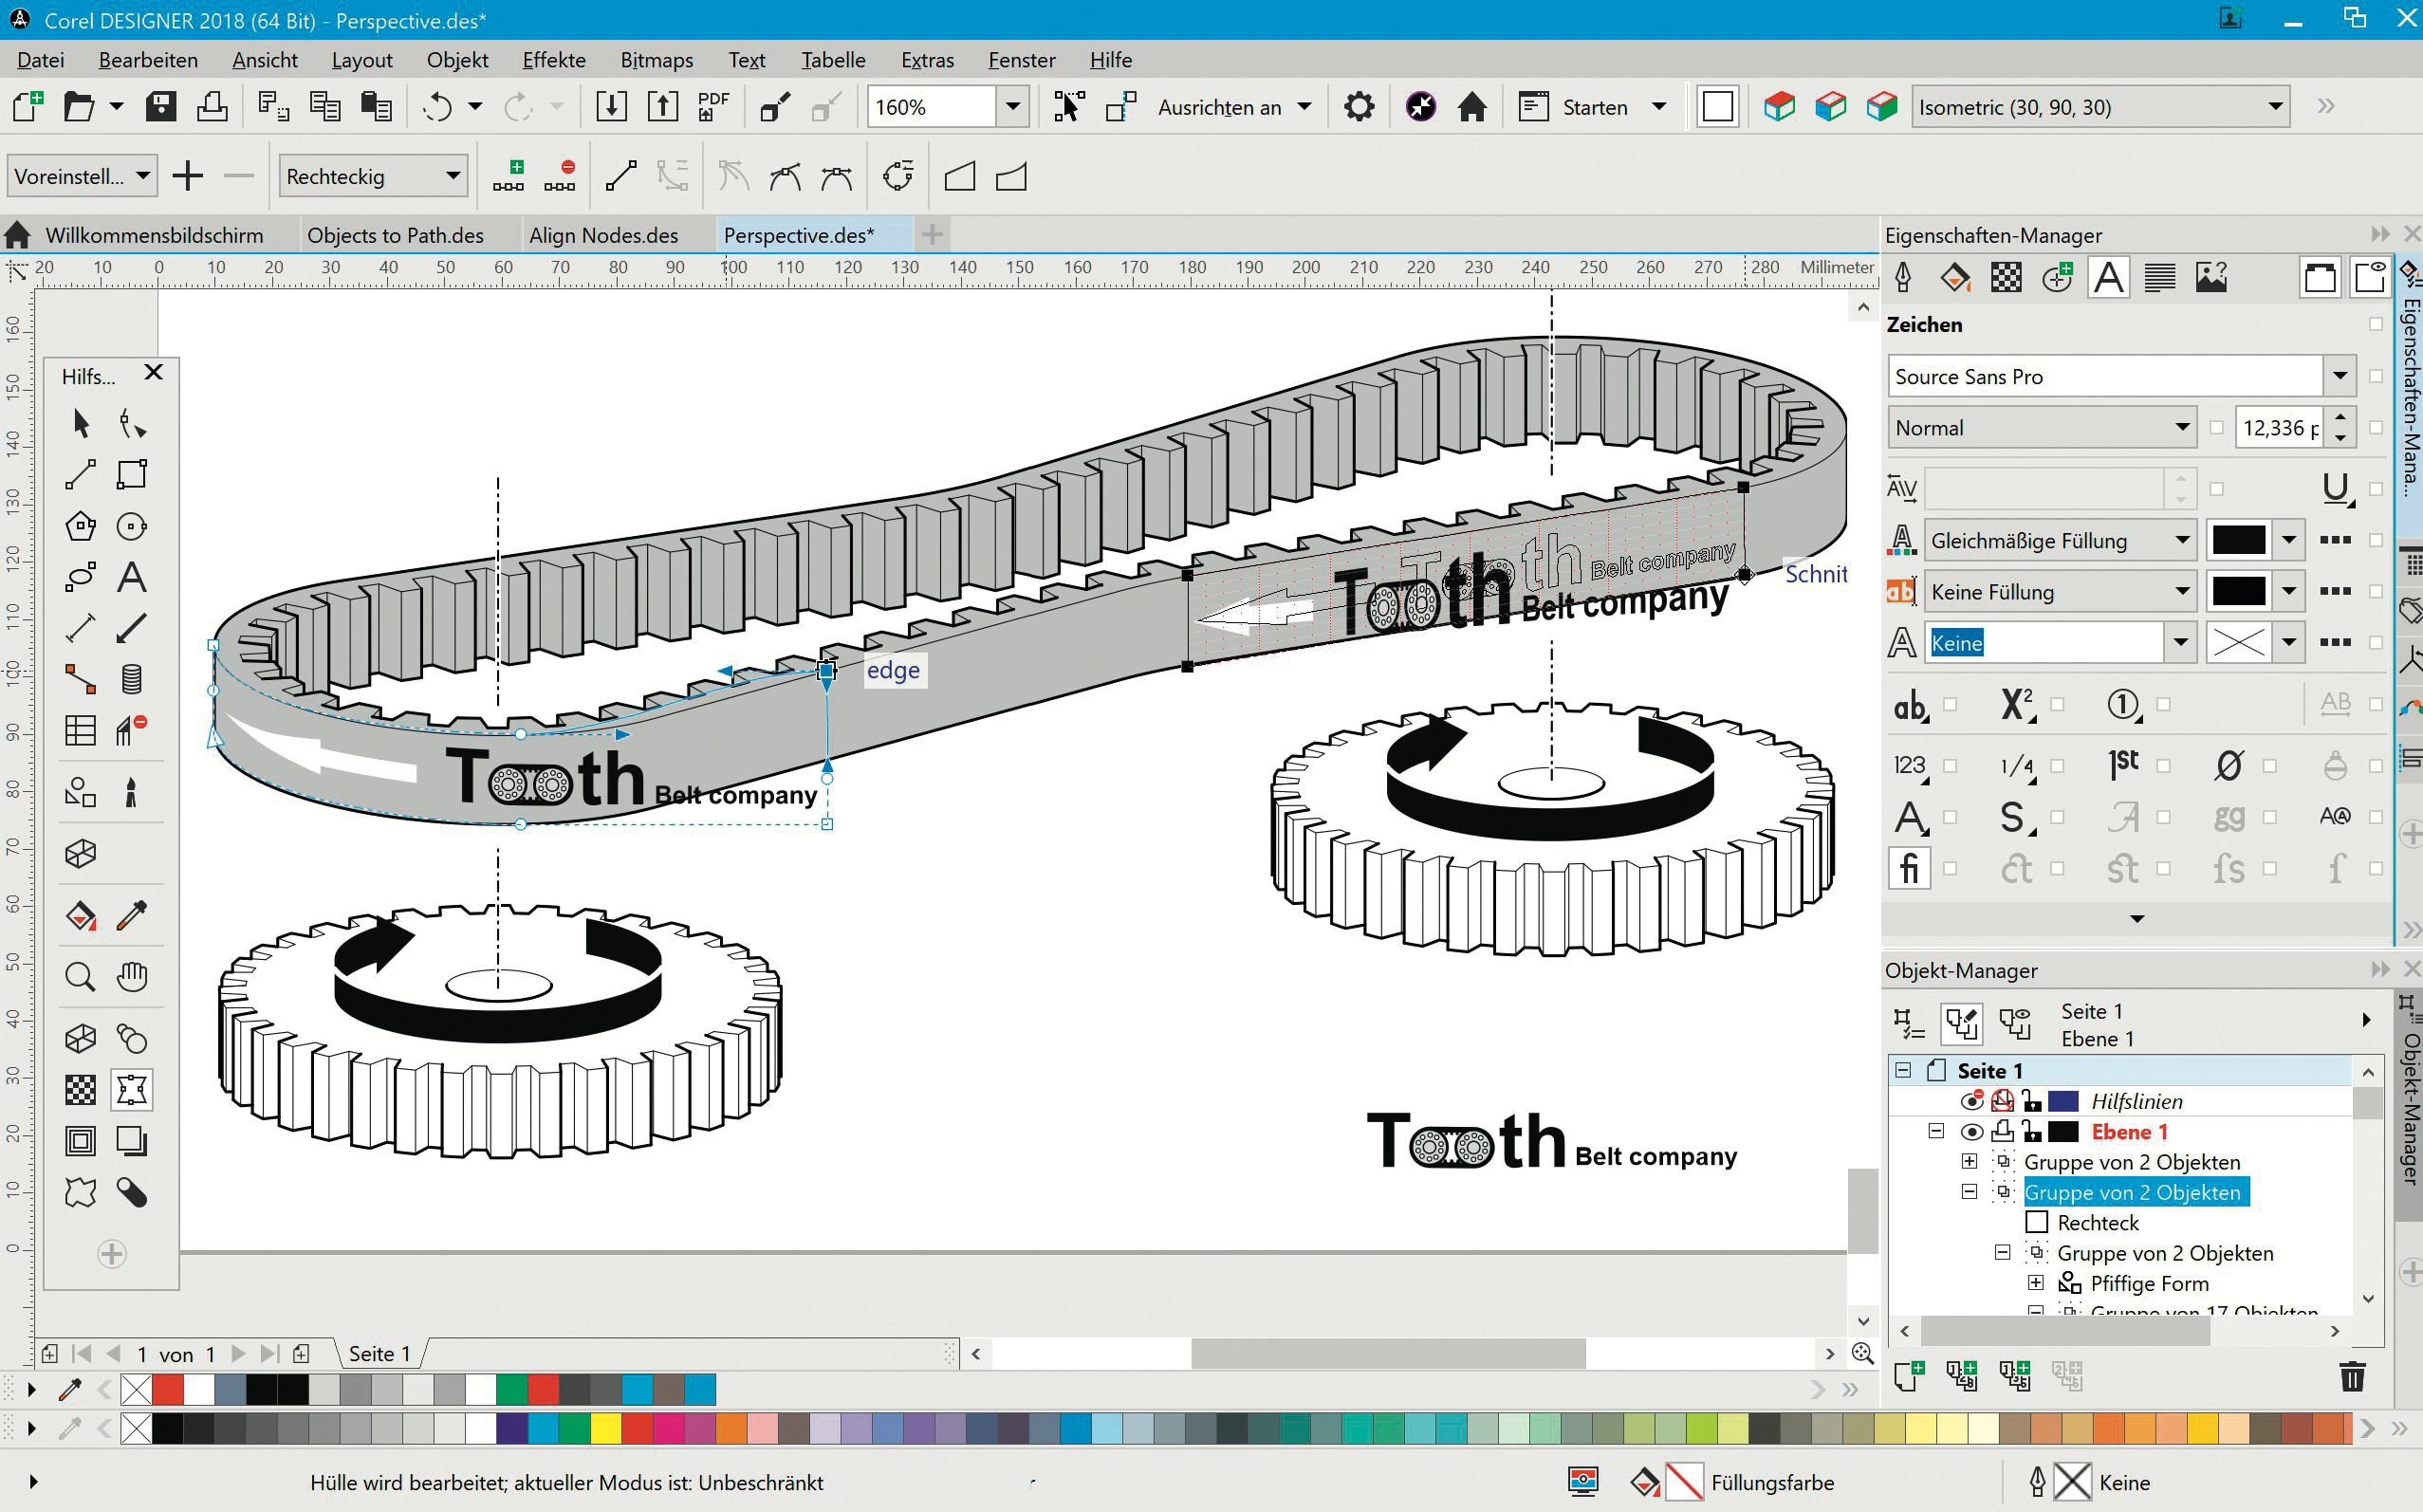Activate the Envelope tool in toolbox
This screenshot has height=1512, width=2423.
click(x=131, y=1089)
